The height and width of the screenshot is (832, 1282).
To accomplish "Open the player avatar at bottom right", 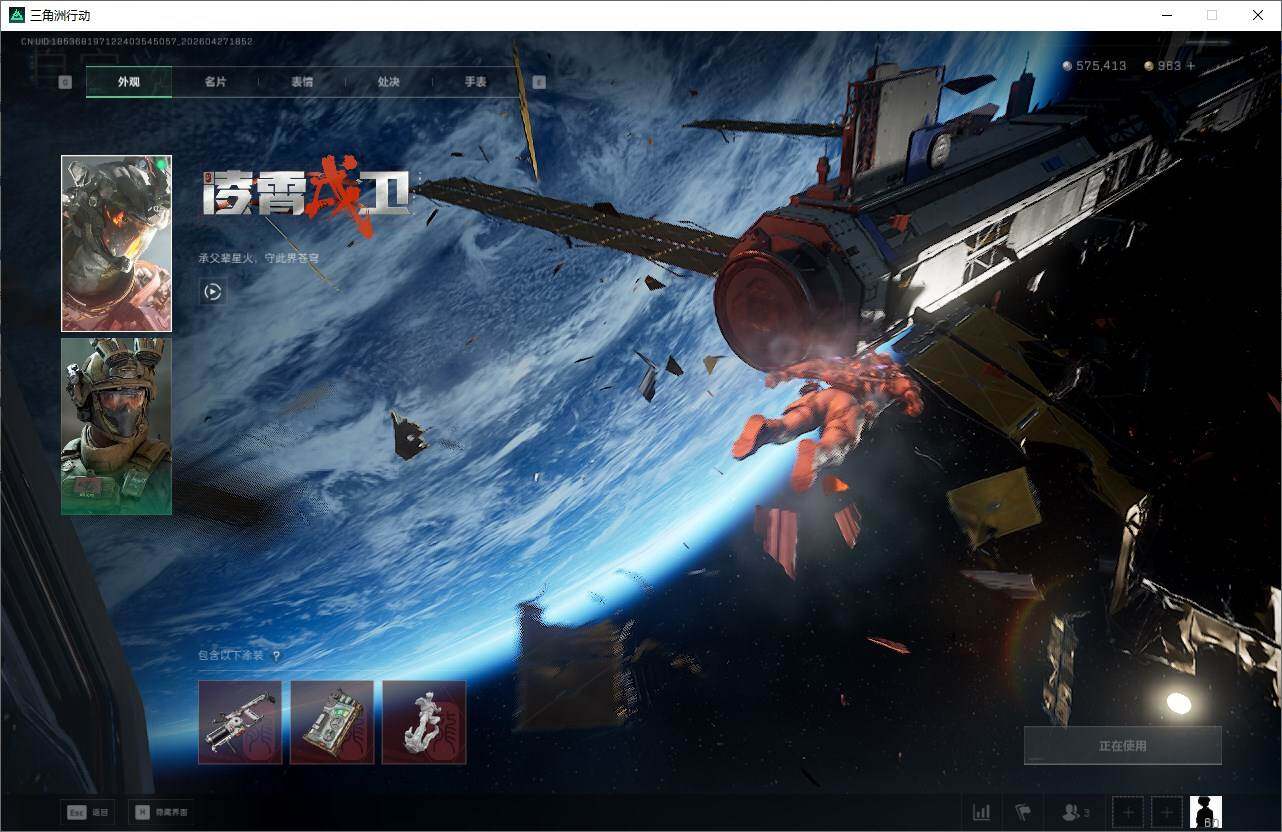I will [1206, 812].
